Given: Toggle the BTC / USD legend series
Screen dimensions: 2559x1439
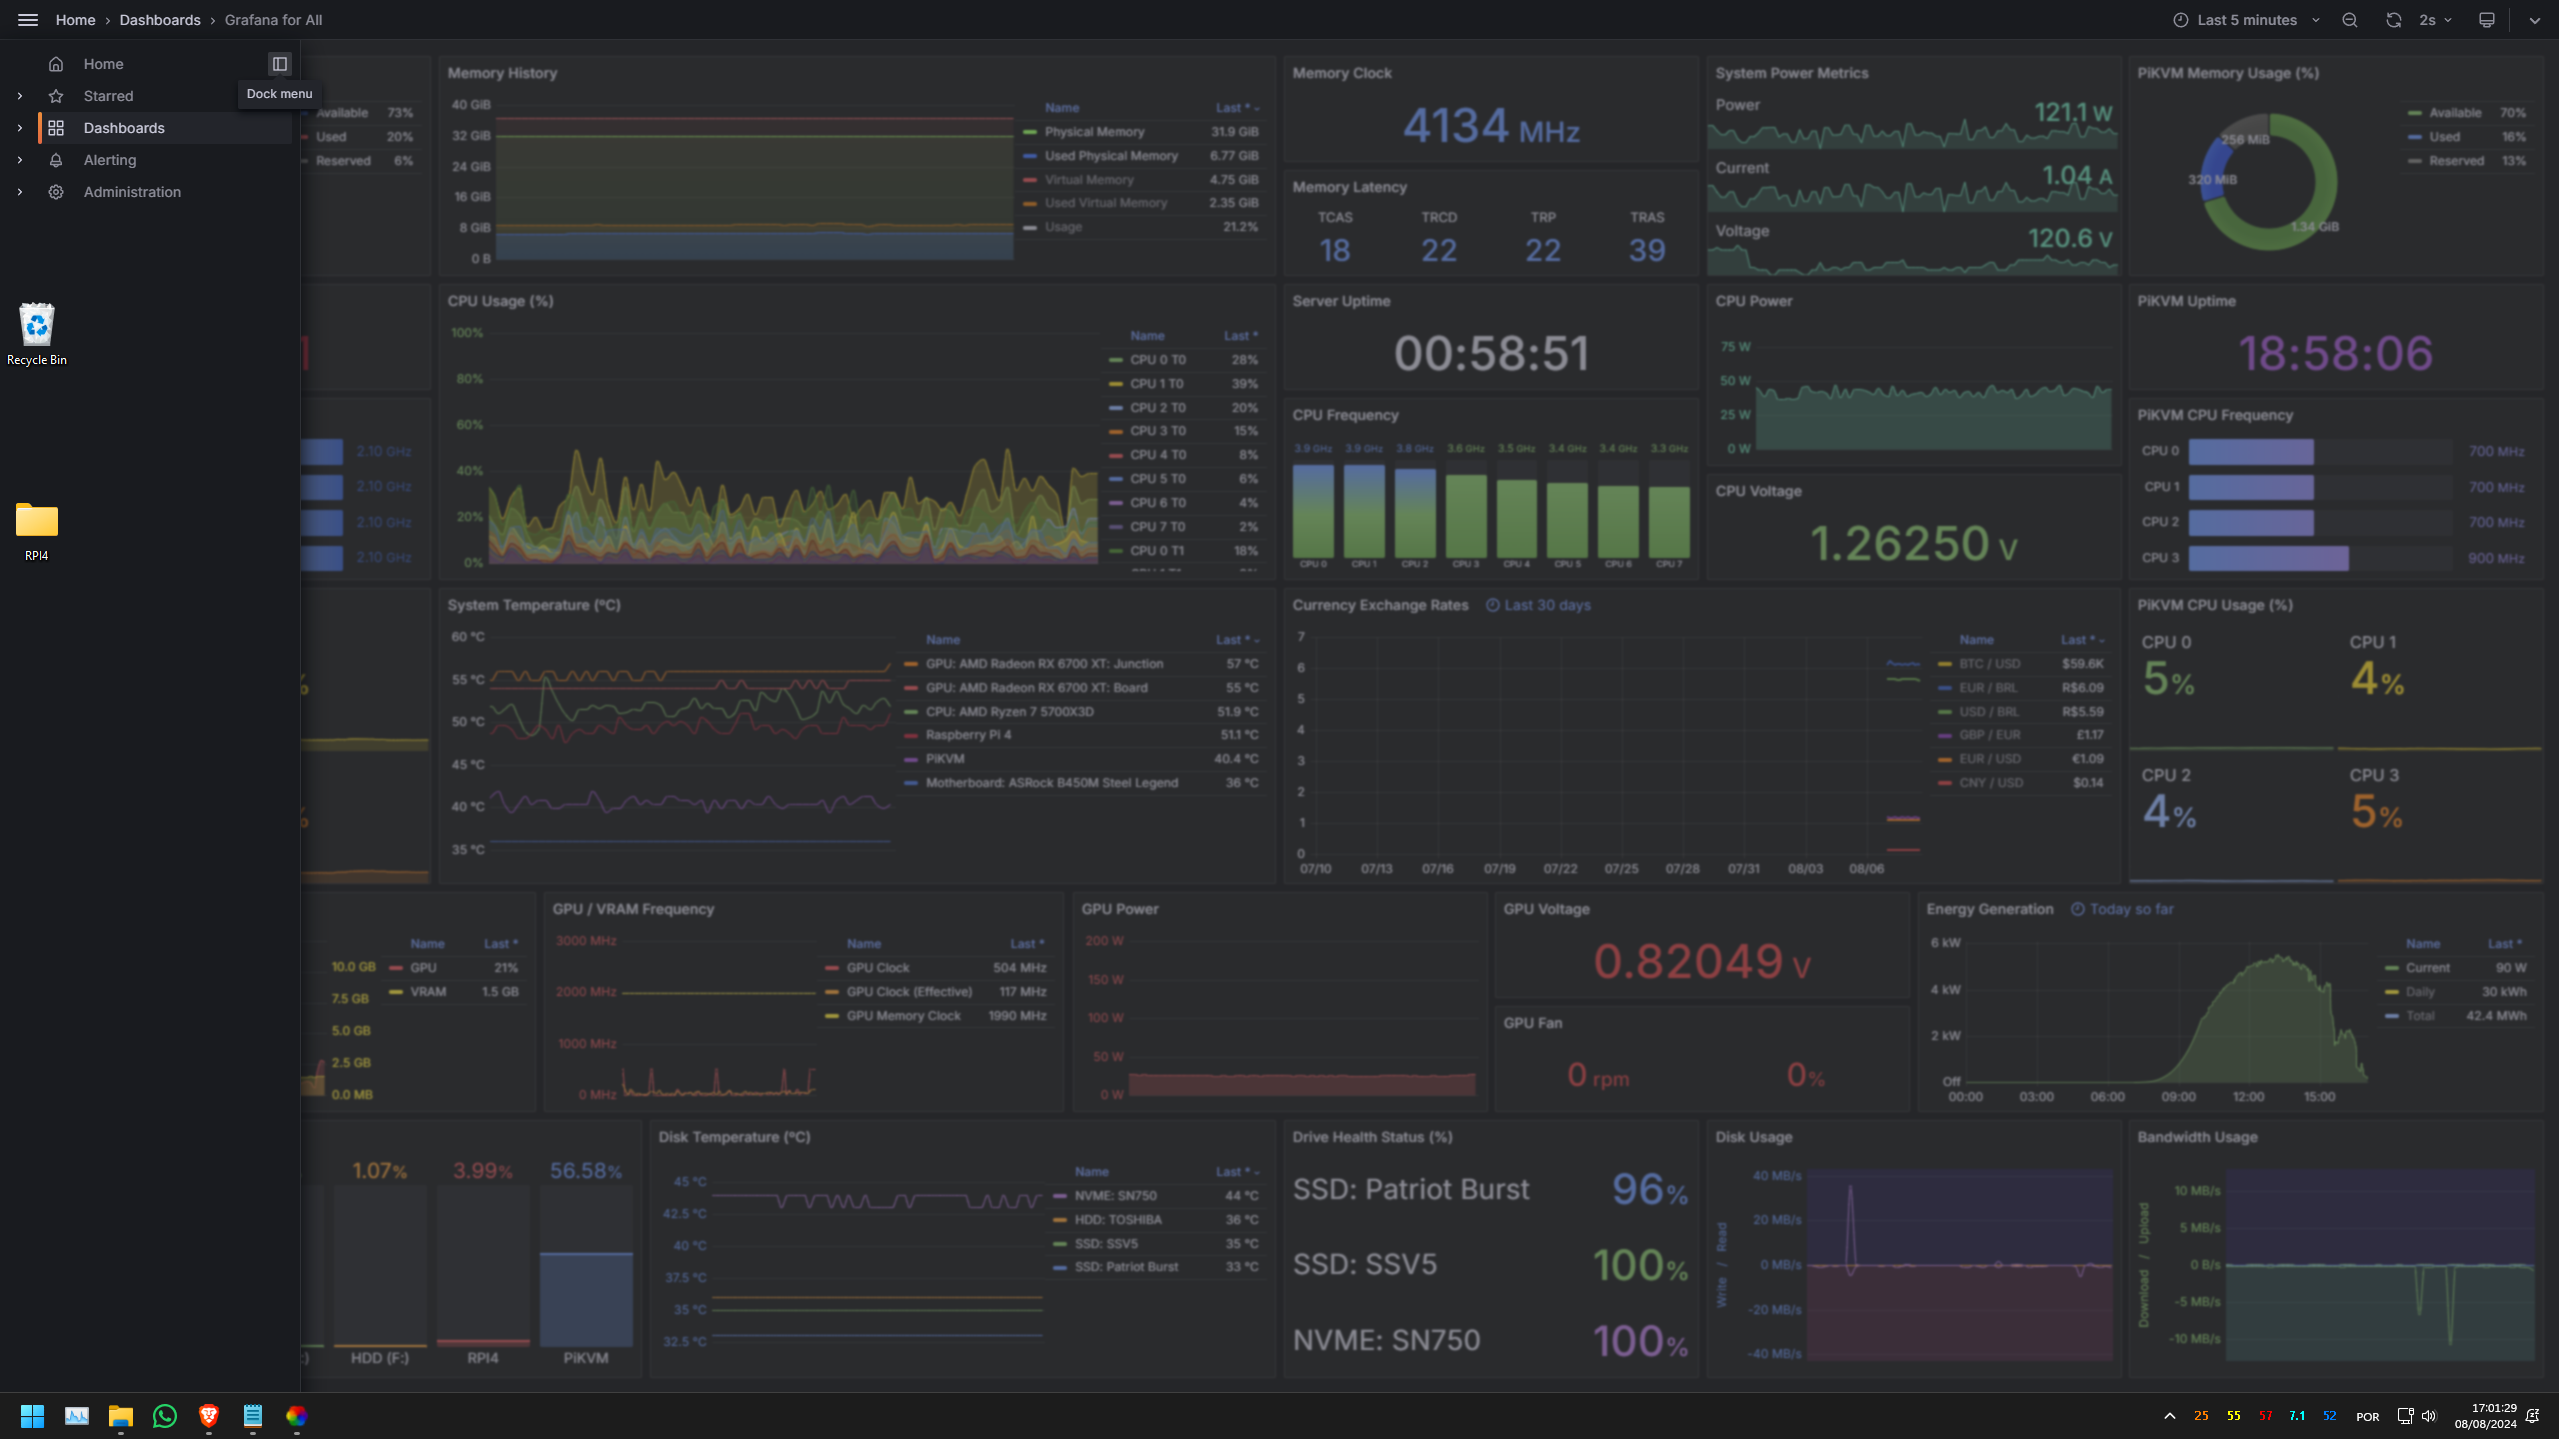Looking at the screenshot, I should 1989,664.
